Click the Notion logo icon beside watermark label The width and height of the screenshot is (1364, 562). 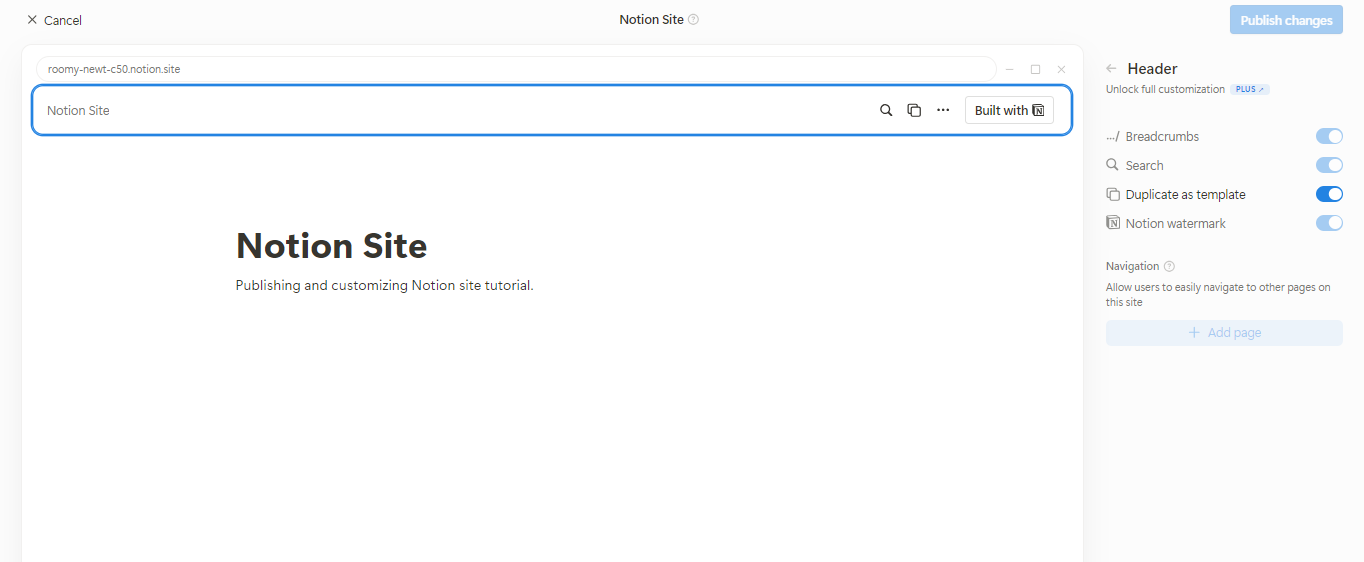pos(1112,223)
